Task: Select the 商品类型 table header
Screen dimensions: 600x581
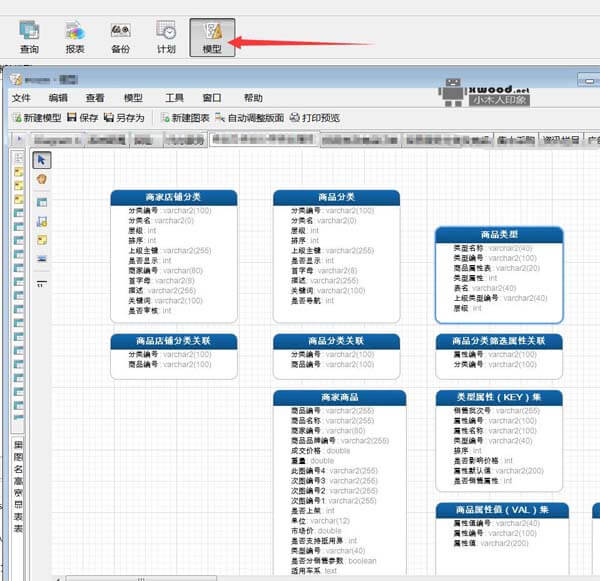Action: 499,235
